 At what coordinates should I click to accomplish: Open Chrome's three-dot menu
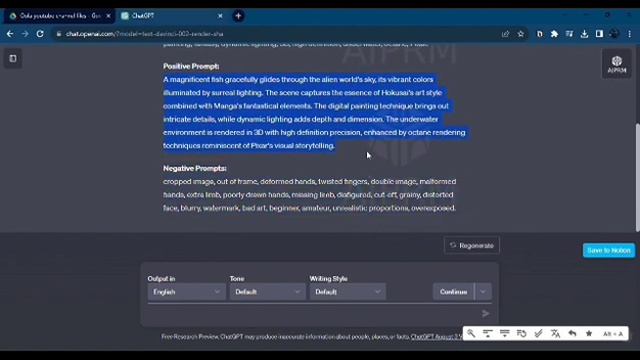point(629,34)
